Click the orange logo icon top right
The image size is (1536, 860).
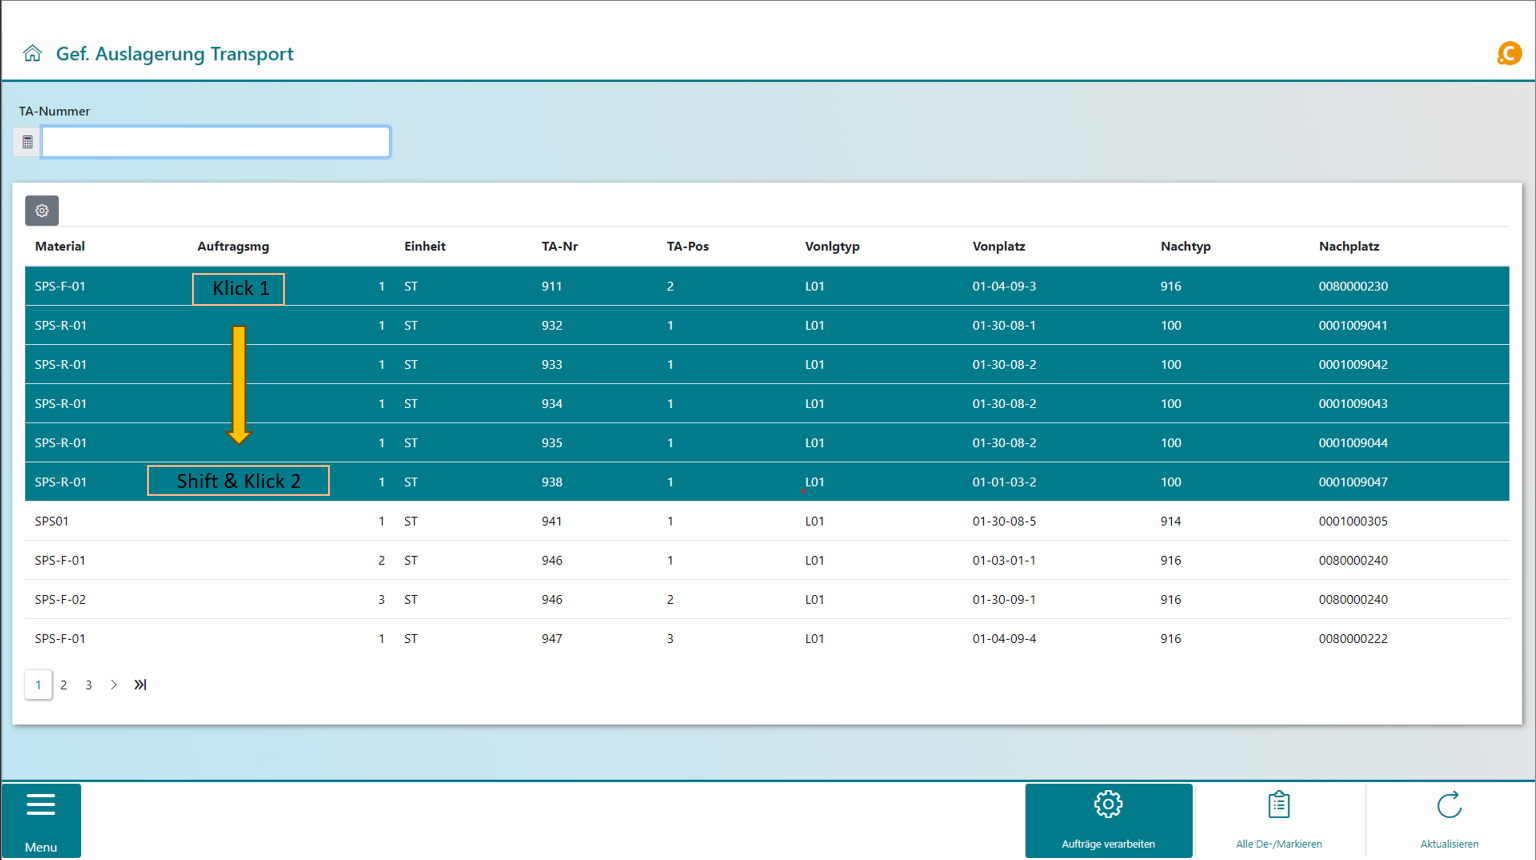1508,53
